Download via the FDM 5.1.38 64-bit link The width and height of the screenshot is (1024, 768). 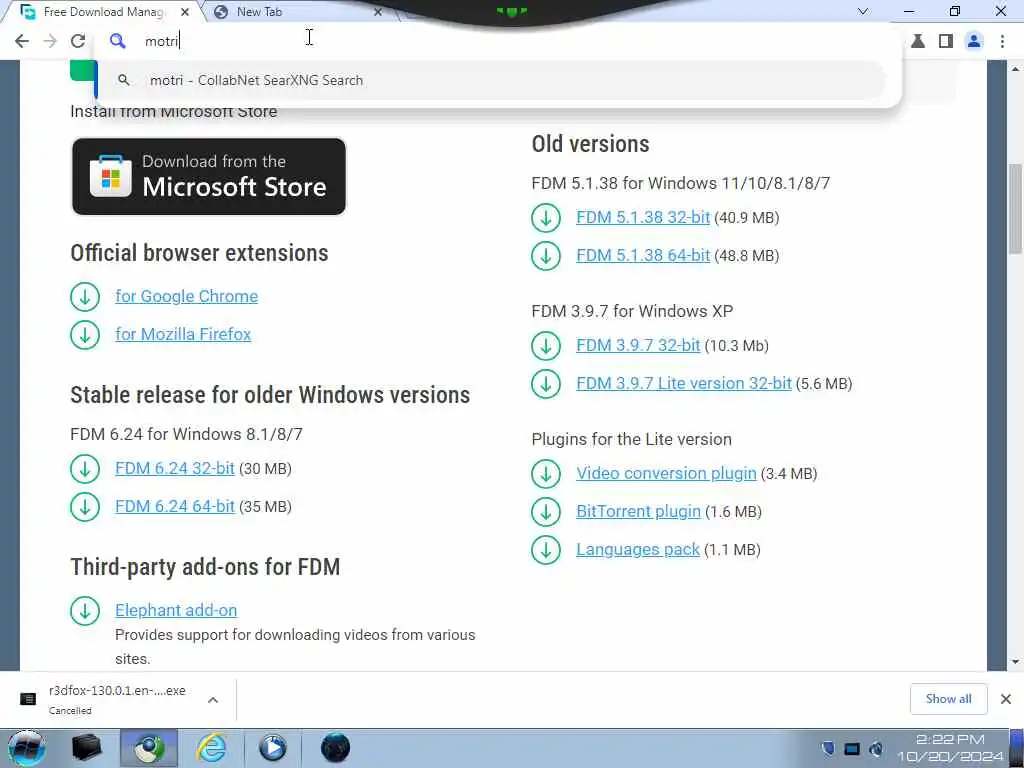(x=643, y=255)
